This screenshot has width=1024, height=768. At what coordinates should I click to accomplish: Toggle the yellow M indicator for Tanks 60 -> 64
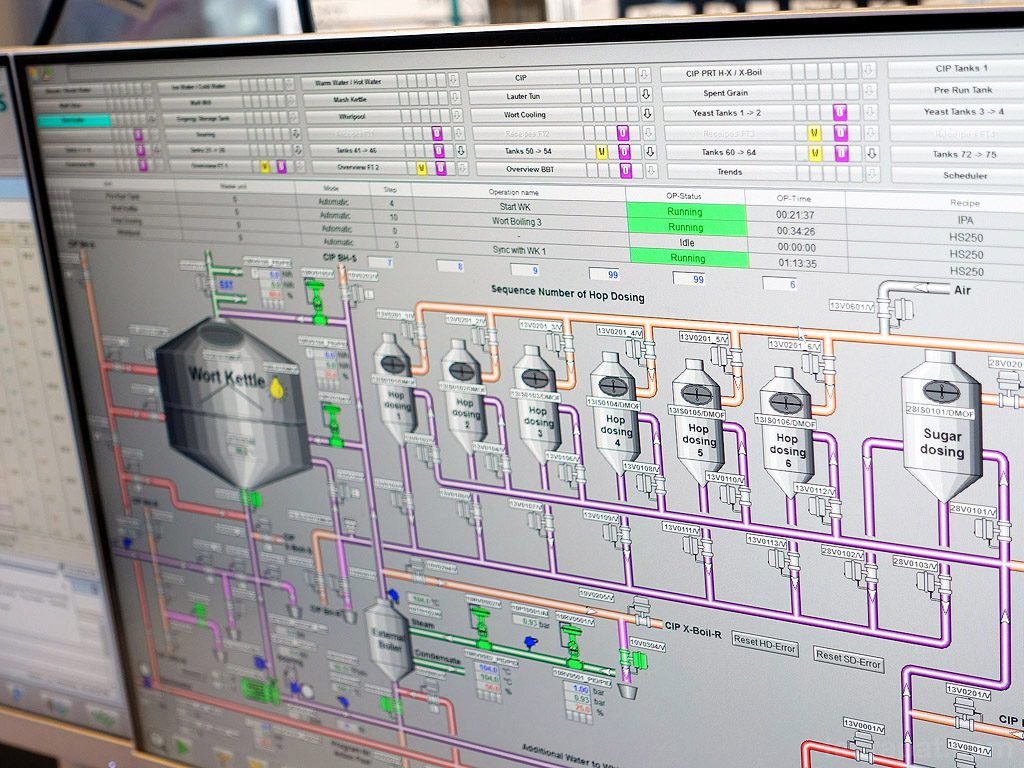[x=815, y=153]
